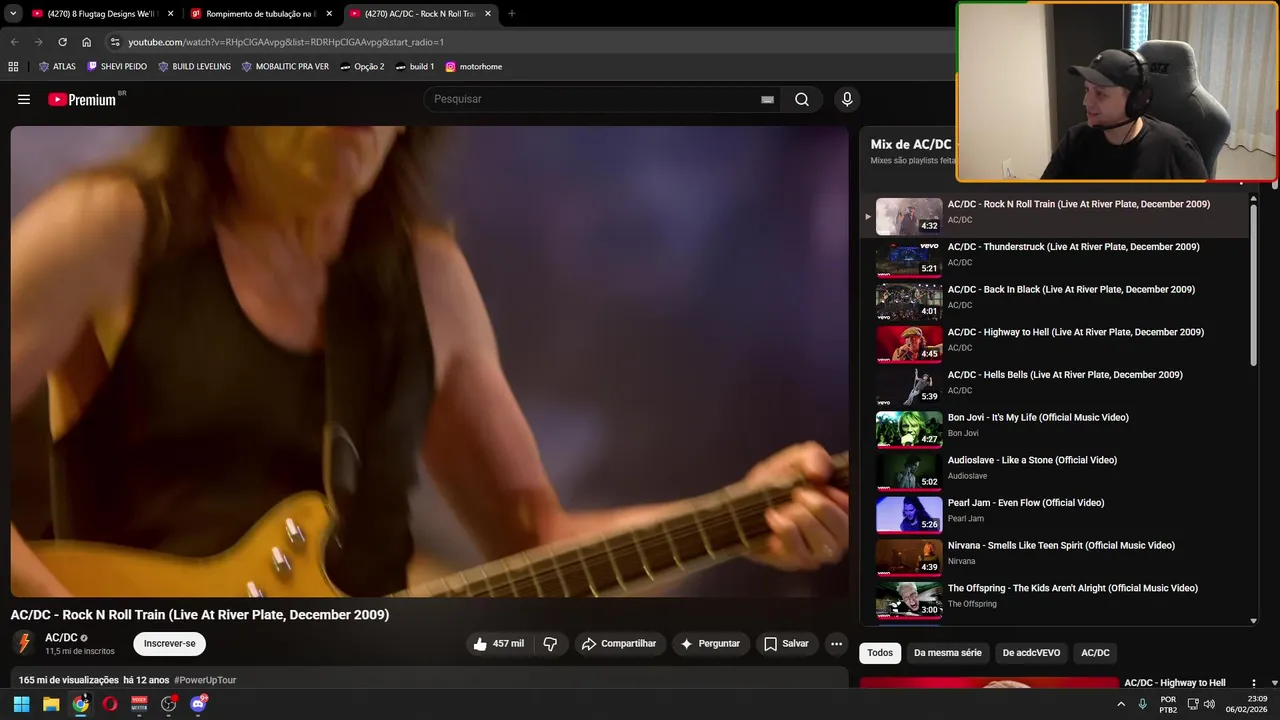
Task: Open volume control in system tray
Action: click(x=1209, y=704)
